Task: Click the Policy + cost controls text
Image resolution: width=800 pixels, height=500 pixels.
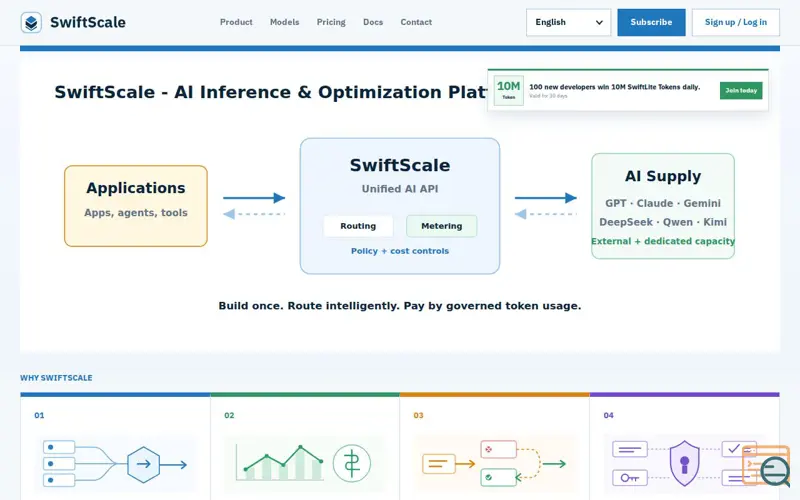Action: [400, 251]
